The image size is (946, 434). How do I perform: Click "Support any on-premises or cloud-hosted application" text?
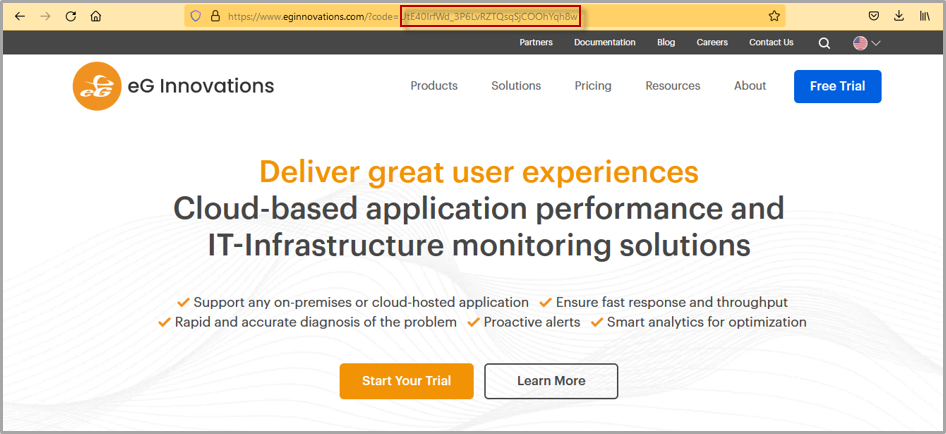[361, 302]
